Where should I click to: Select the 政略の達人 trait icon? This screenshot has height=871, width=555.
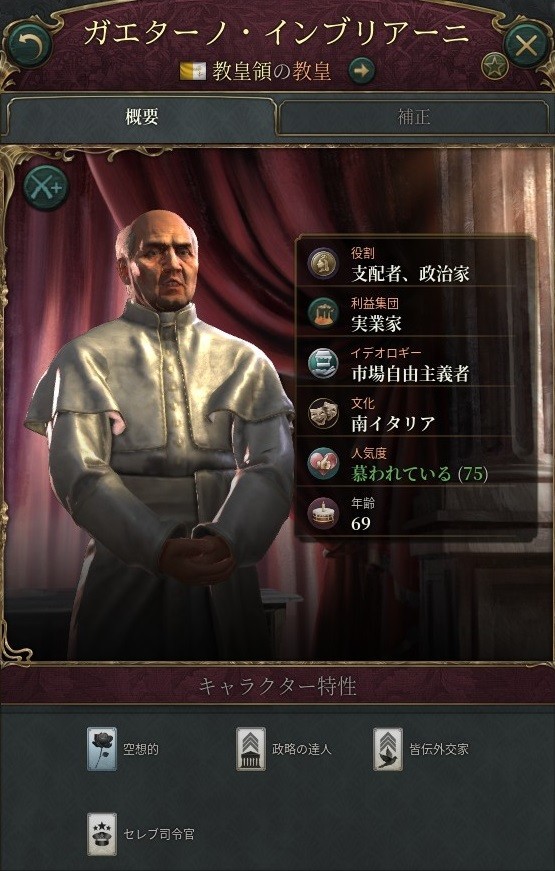point(251,749)
